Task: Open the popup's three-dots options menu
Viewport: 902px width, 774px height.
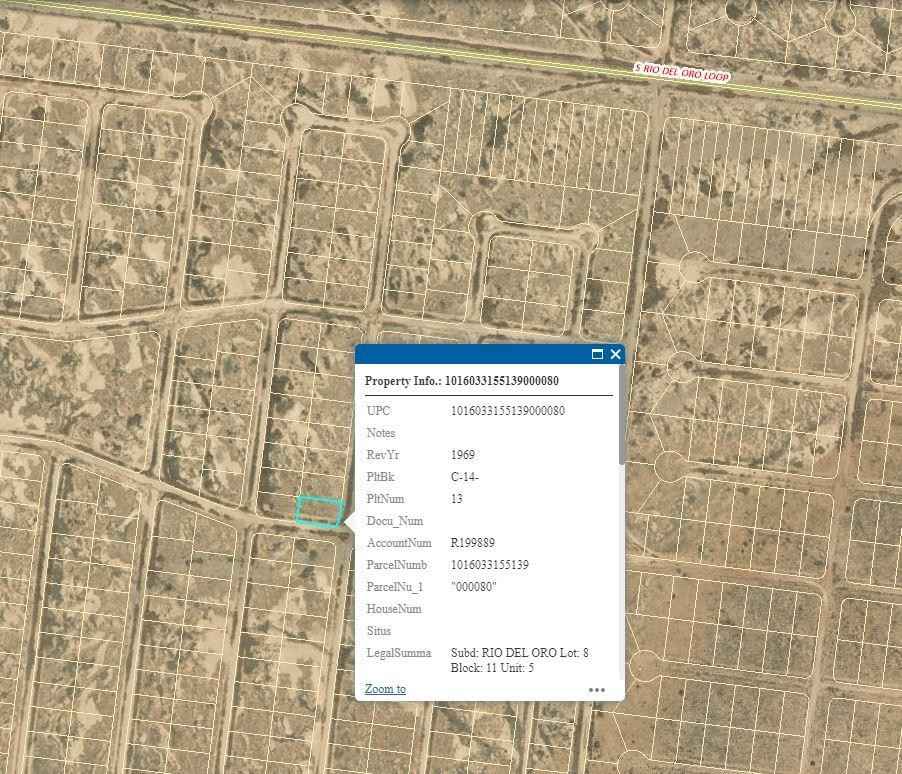Action: pyautogui.click(x=597, y=689)
